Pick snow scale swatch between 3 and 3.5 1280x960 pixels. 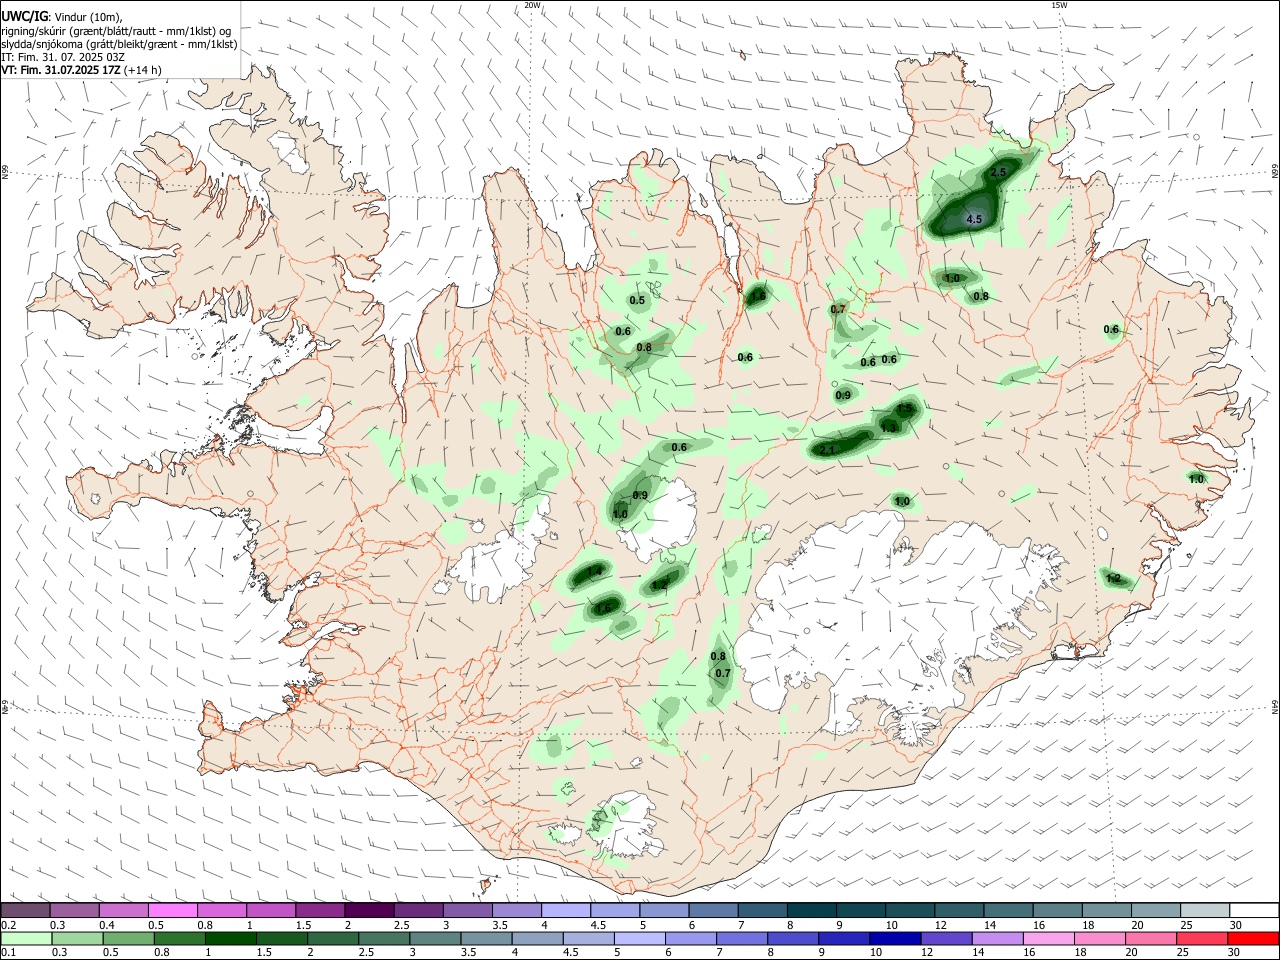point(467,911)
